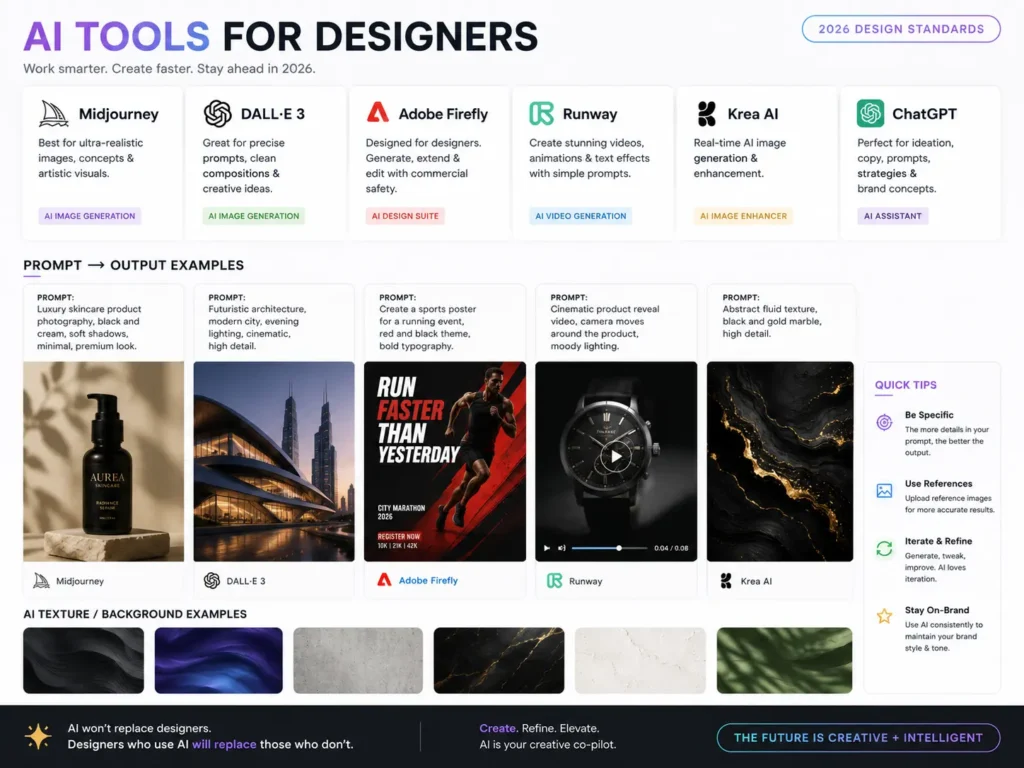
Task: Click the Use References image icon
Action: [x=884, y=490]
